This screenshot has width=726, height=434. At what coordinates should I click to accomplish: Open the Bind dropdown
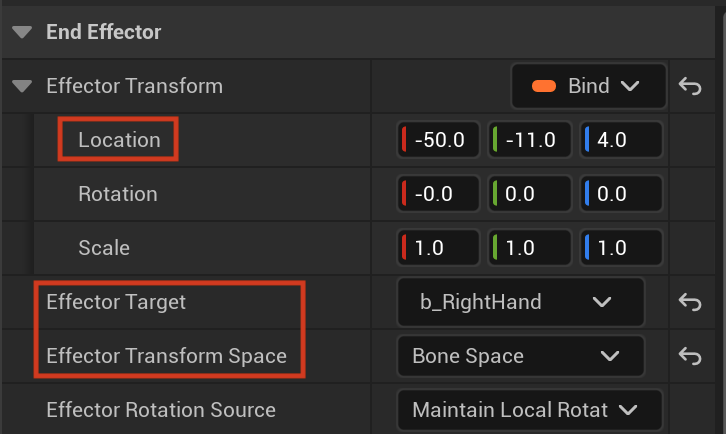click(588, 86)
